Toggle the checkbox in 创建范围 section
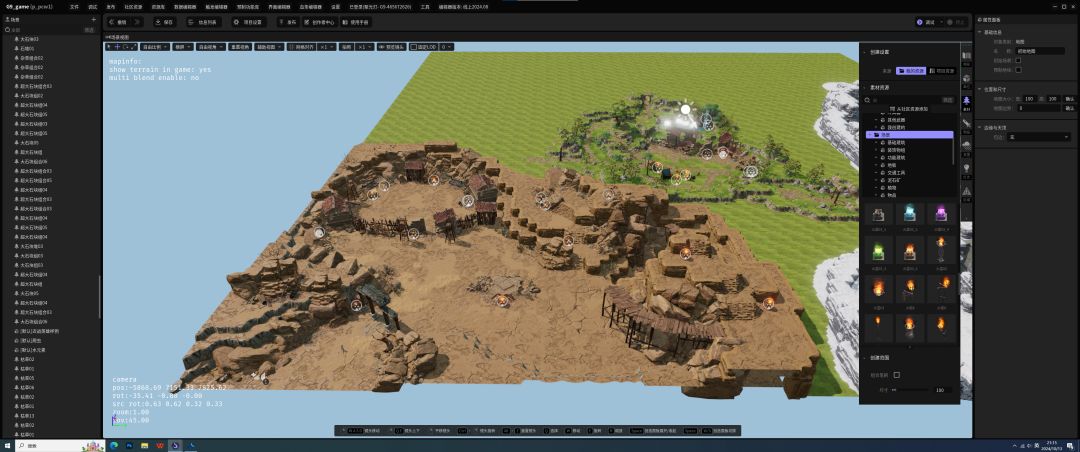This screenshot has height=452, width=1080. coord(897,375)
